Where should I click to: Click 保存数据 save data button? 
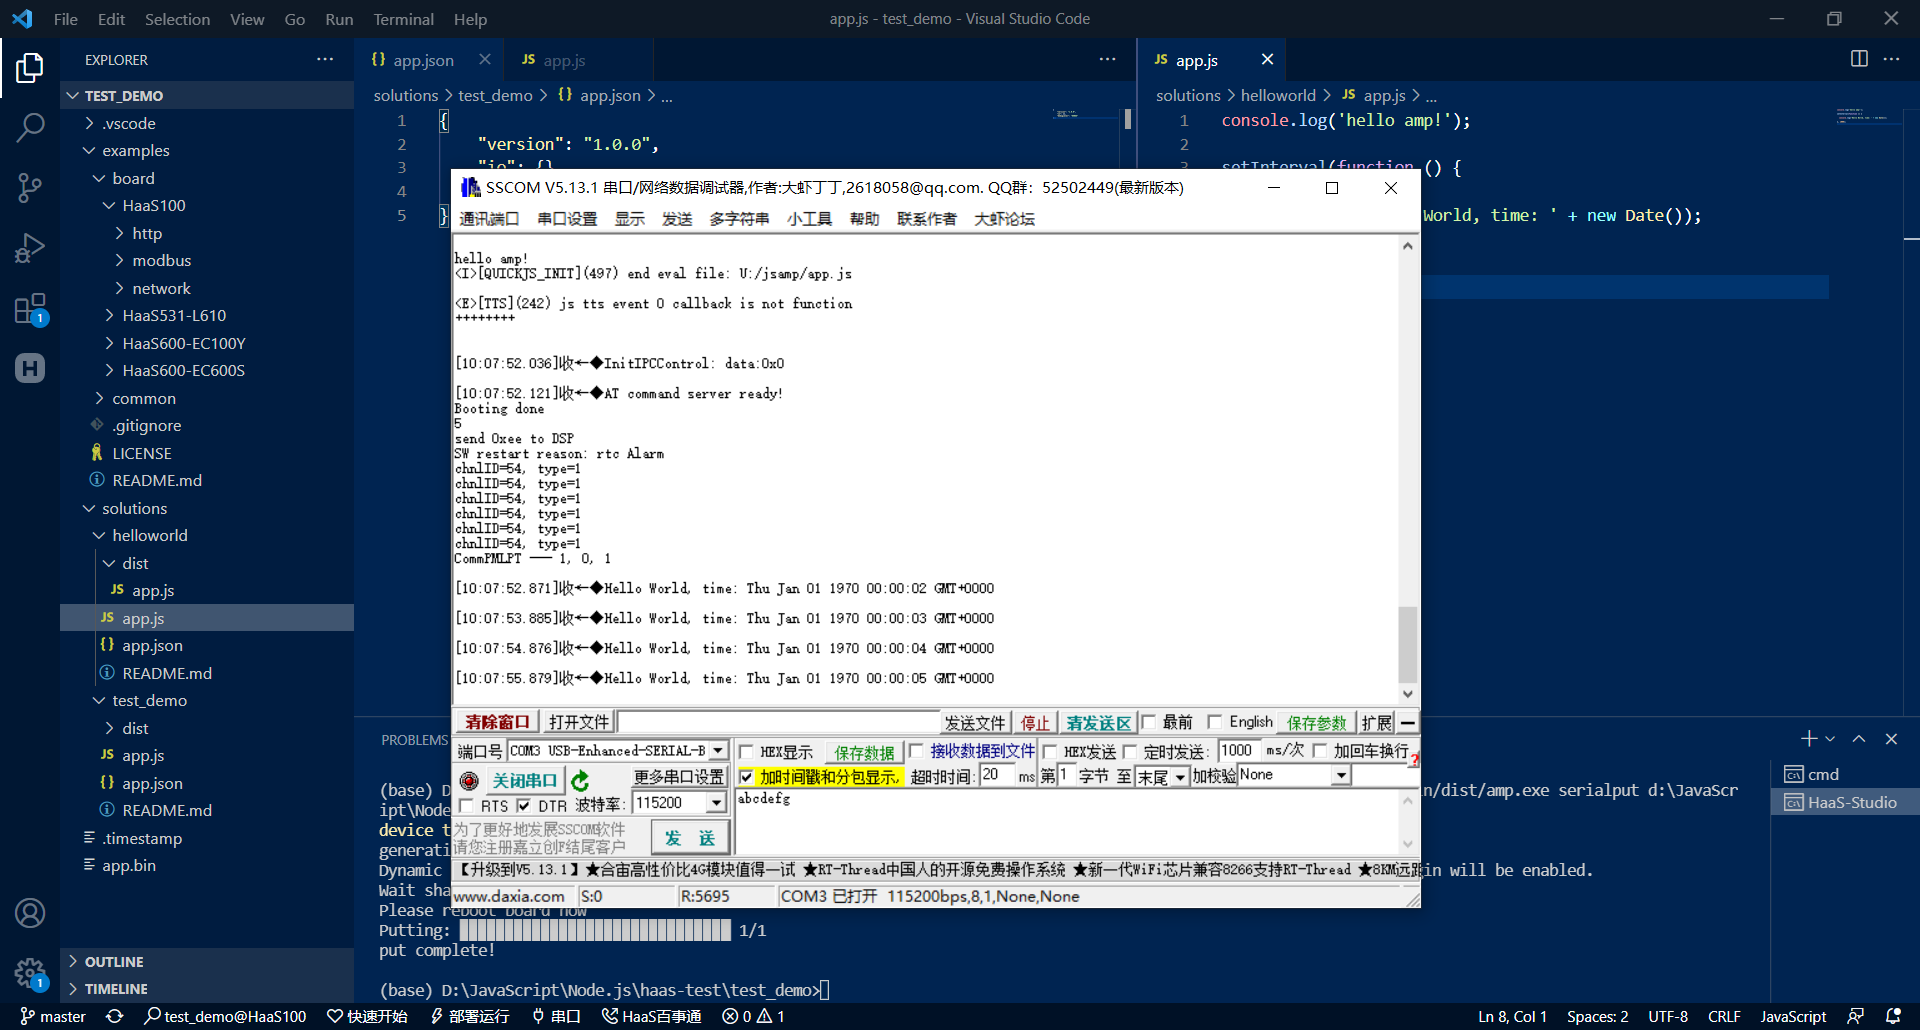tap(864, 752)
